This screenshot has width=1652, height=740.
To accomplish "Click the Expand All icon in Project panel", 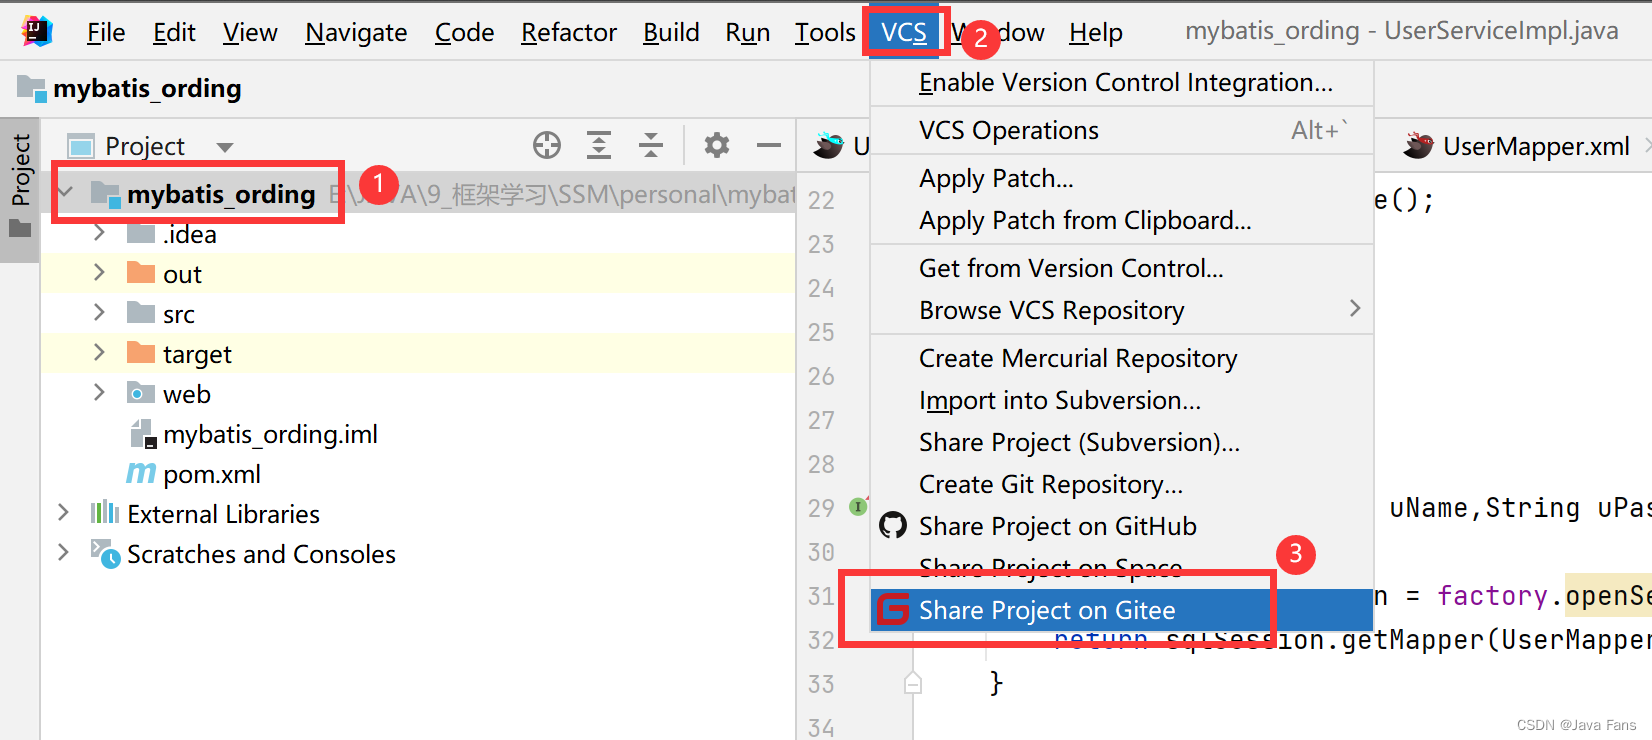I will 599,146.
